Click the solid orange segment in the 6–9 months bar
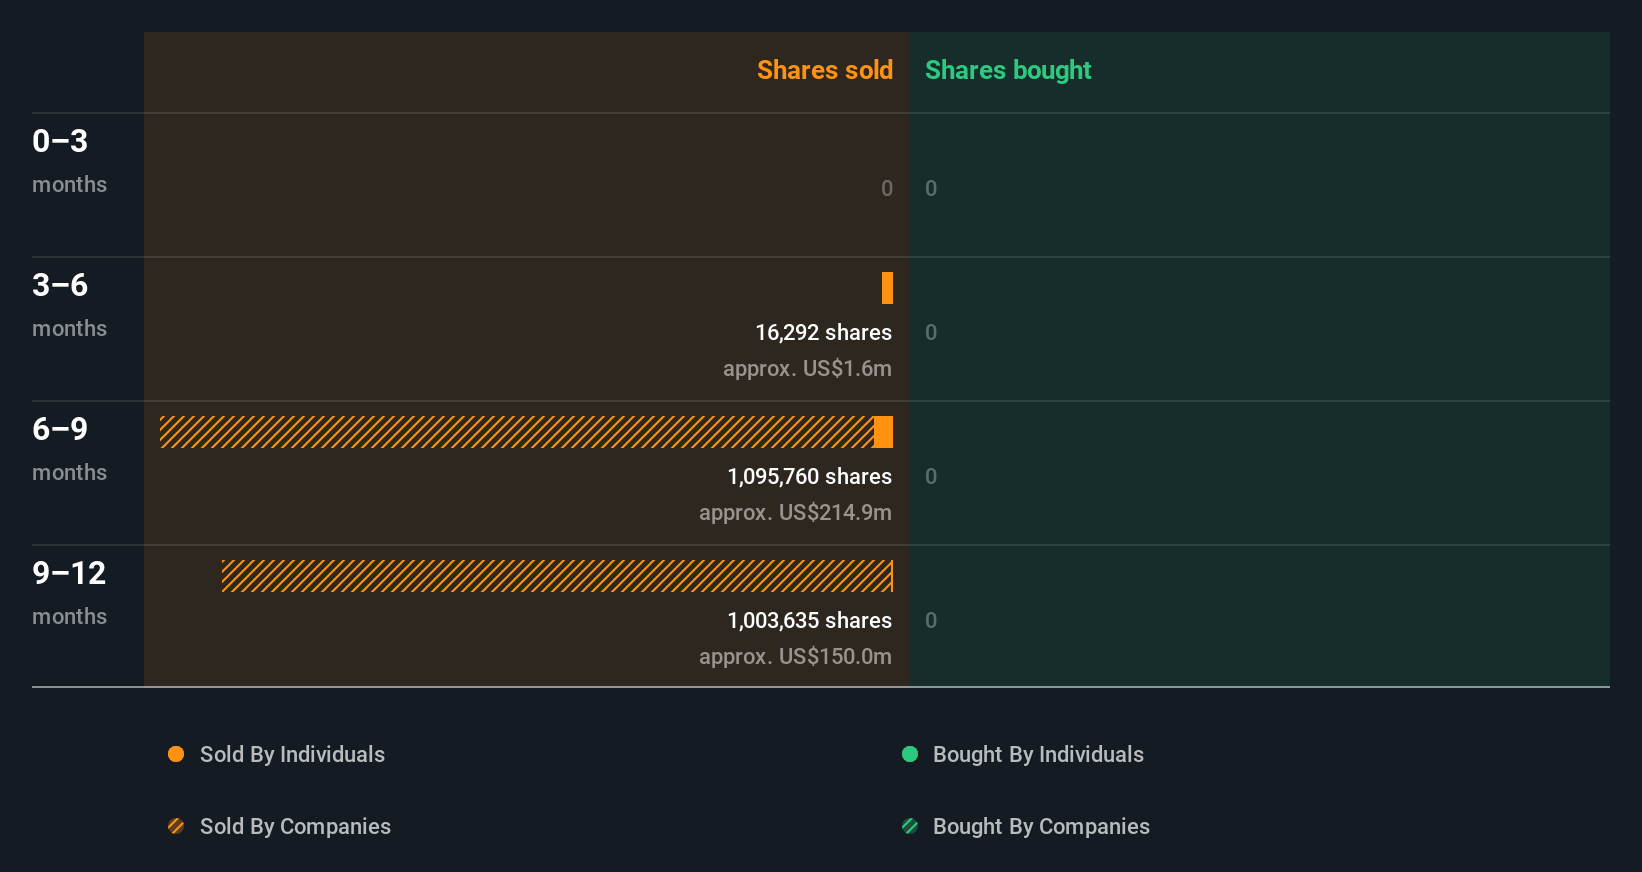Image resolution: width=1642 pixels, height=872 pixels. (x=883, y=432)
